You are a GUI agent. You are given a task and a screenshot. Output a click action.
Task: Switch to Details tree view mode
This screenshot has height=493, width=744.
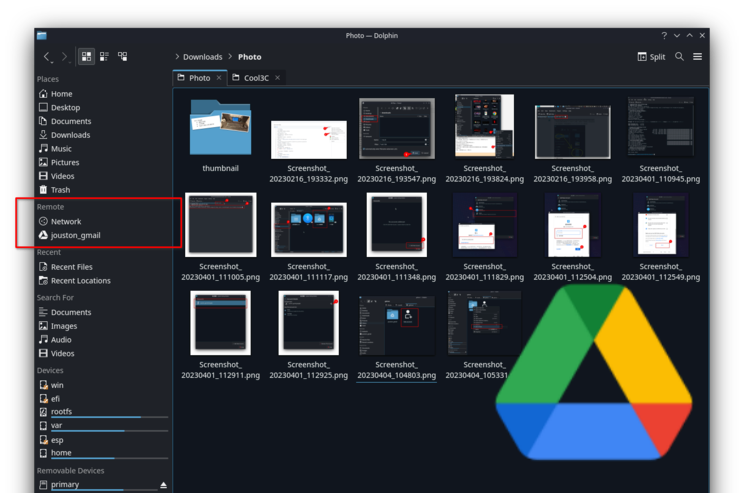122,56
